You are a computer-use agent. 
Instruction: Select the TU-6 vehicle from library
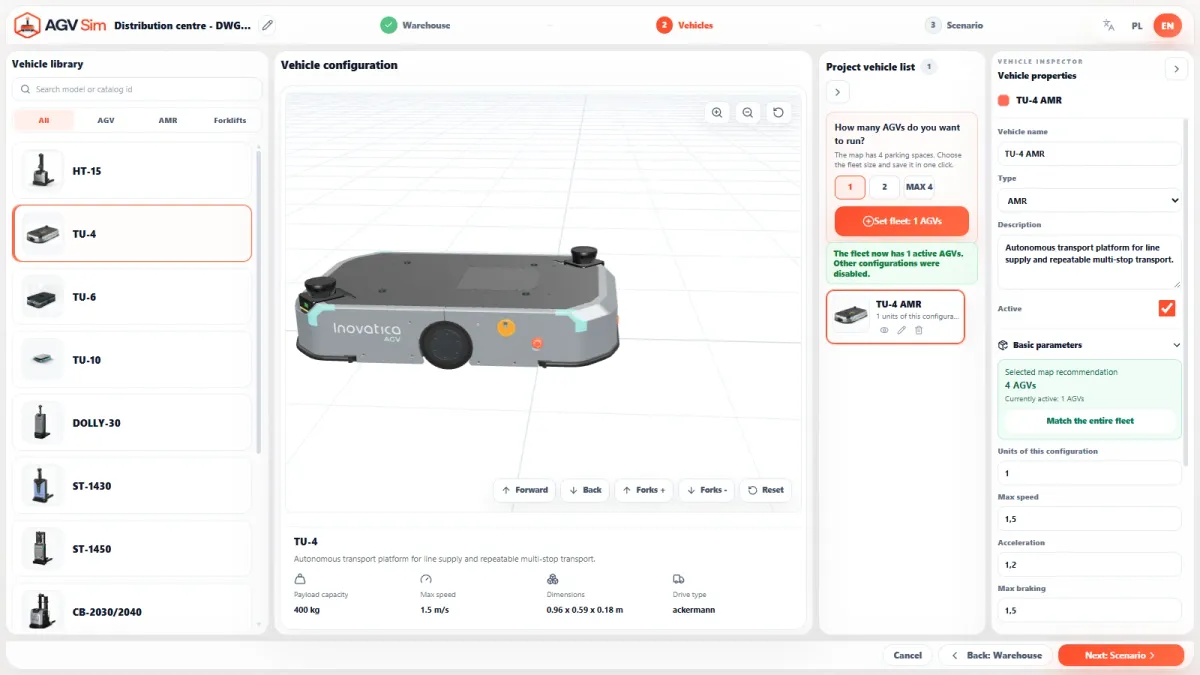coord(132,297)
